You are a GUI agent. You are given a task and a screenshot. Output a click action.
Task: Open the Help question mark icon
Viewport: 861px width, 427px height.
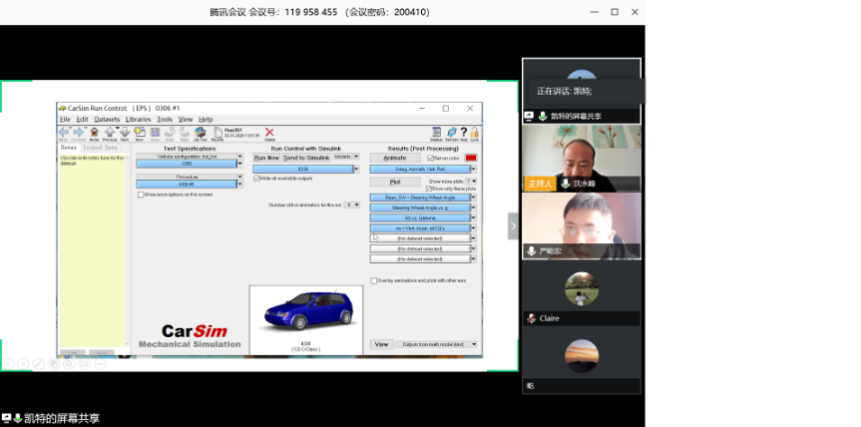pyautogui.click(x=463, y=131)
